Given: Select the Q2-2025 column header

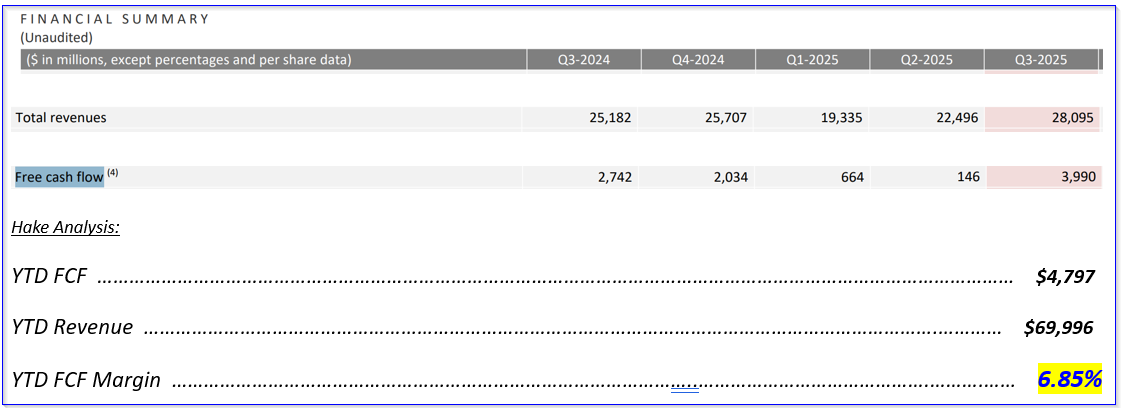Looking at the screenshot, I should (926, 60).
